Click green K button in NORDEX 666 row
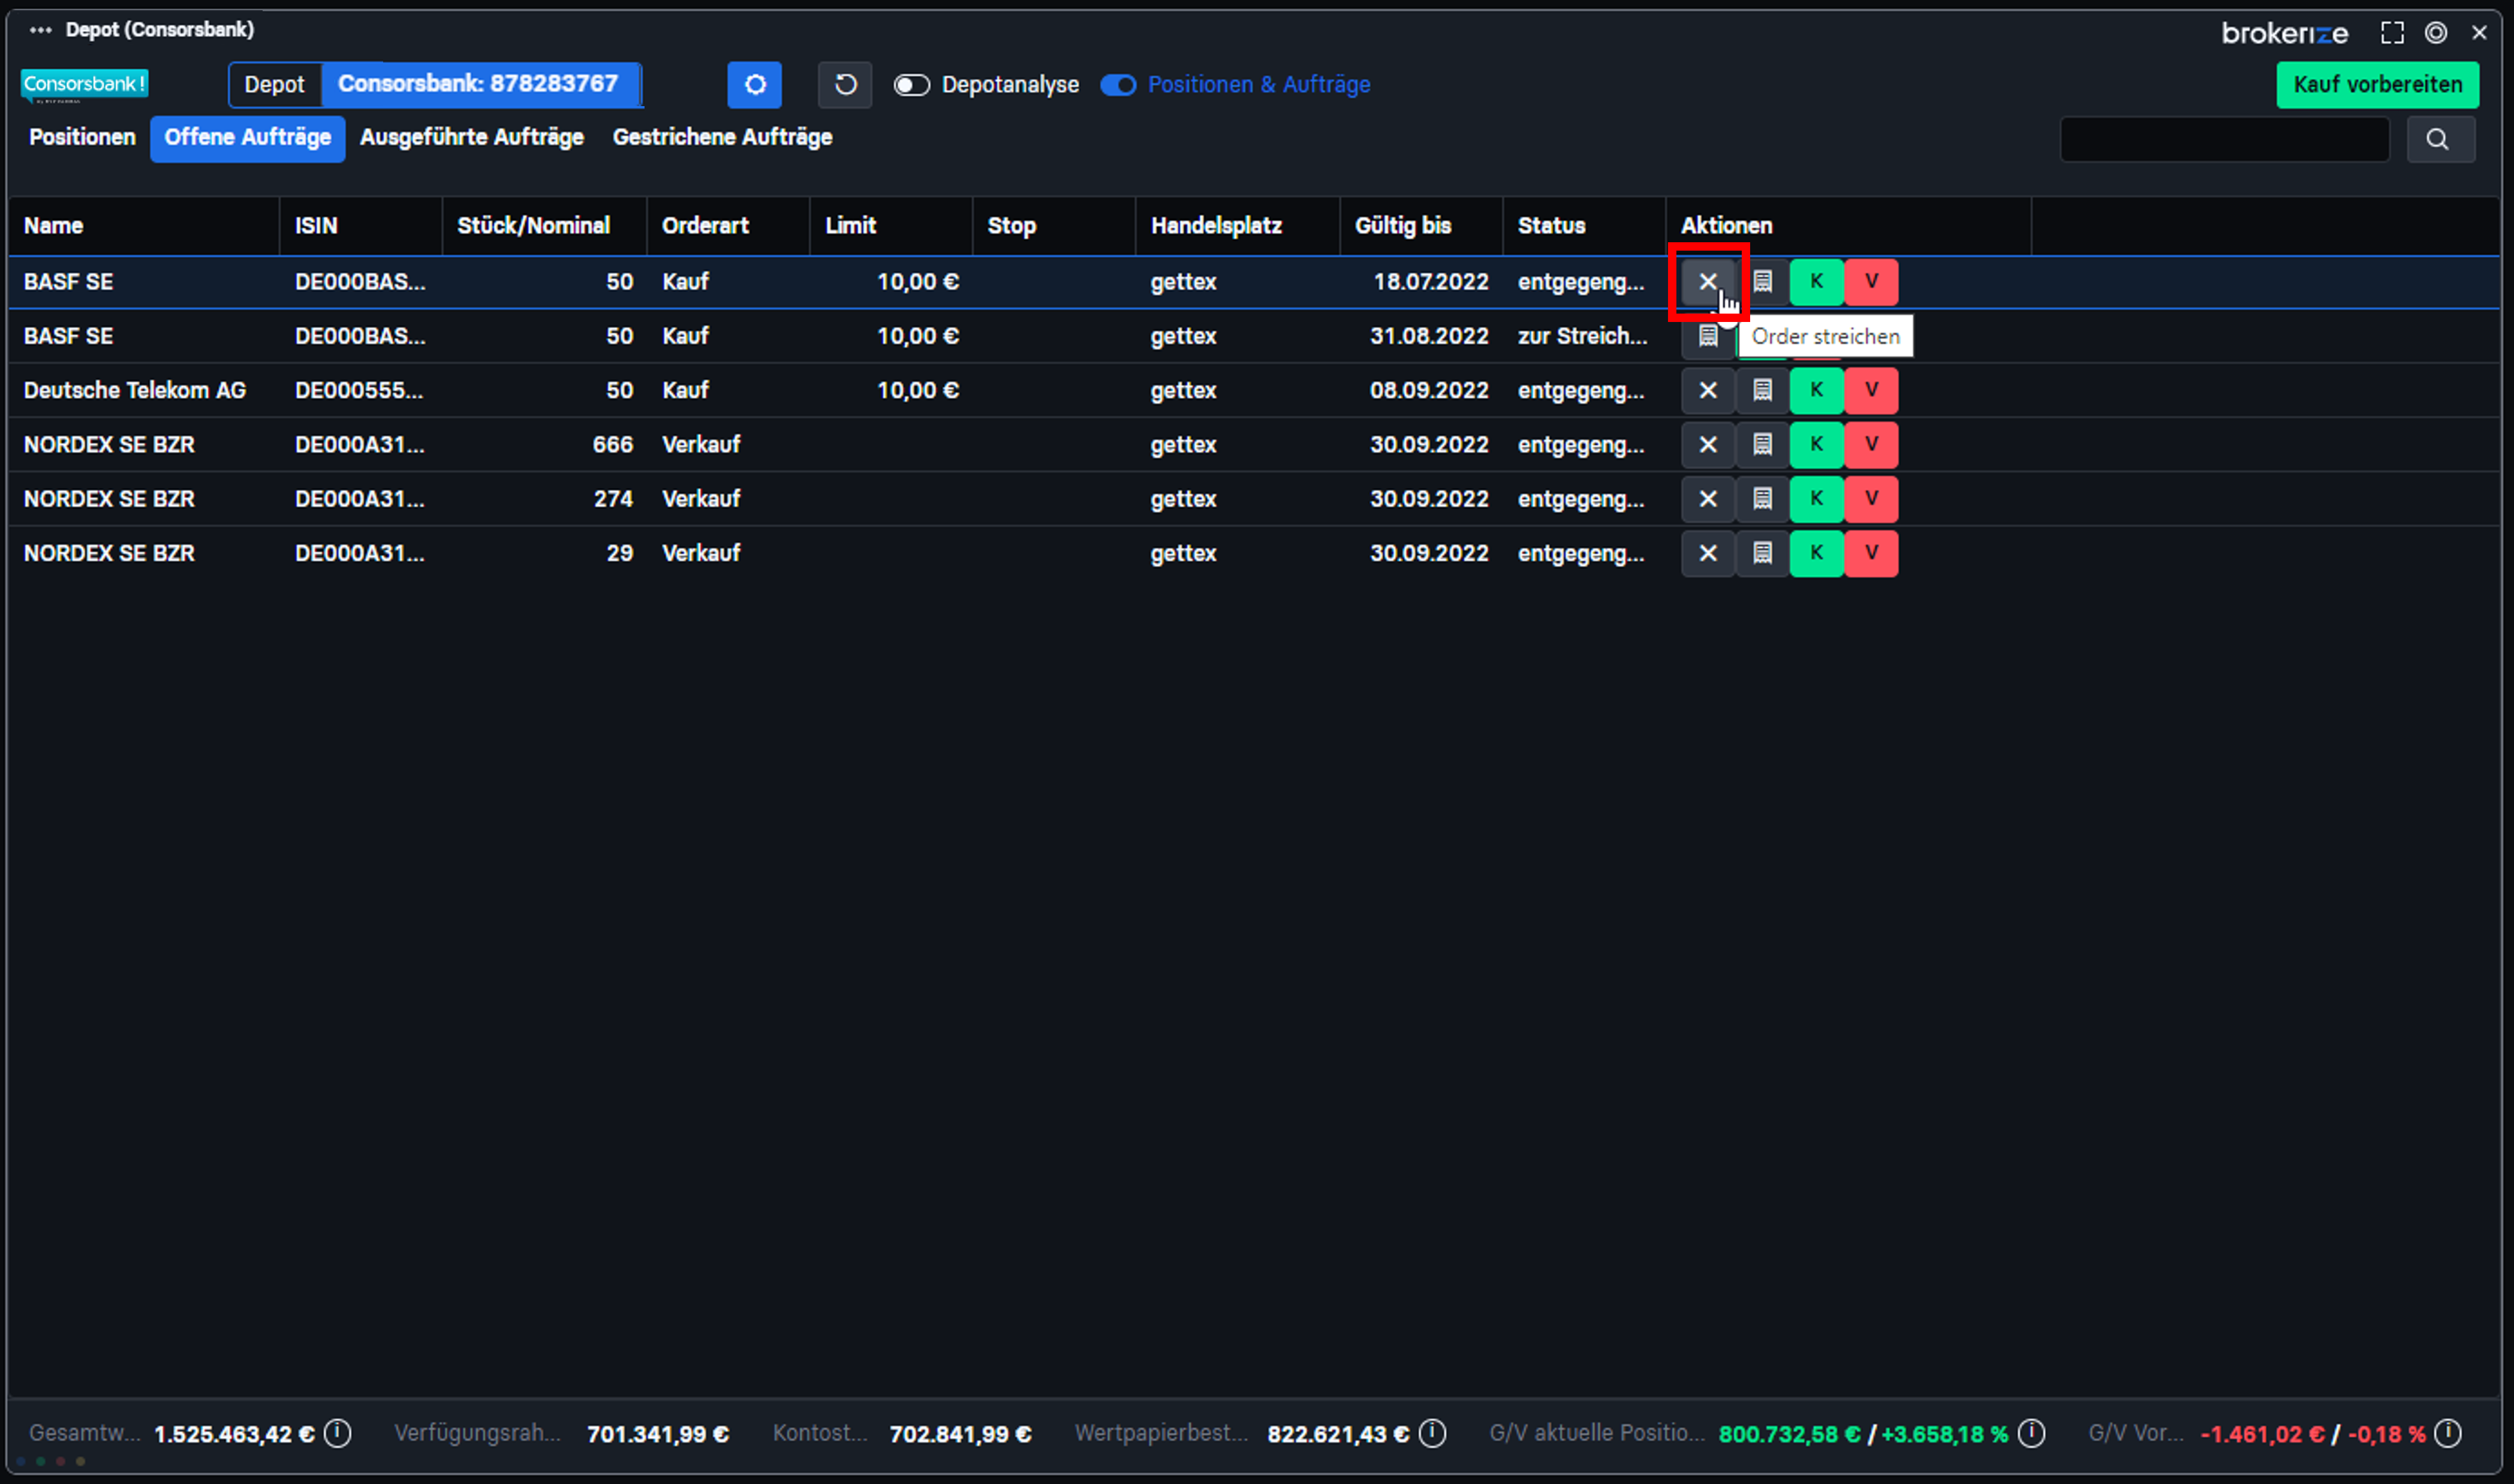Viewport: 2514px width, 1484px height. click(x=1816, y=444)
